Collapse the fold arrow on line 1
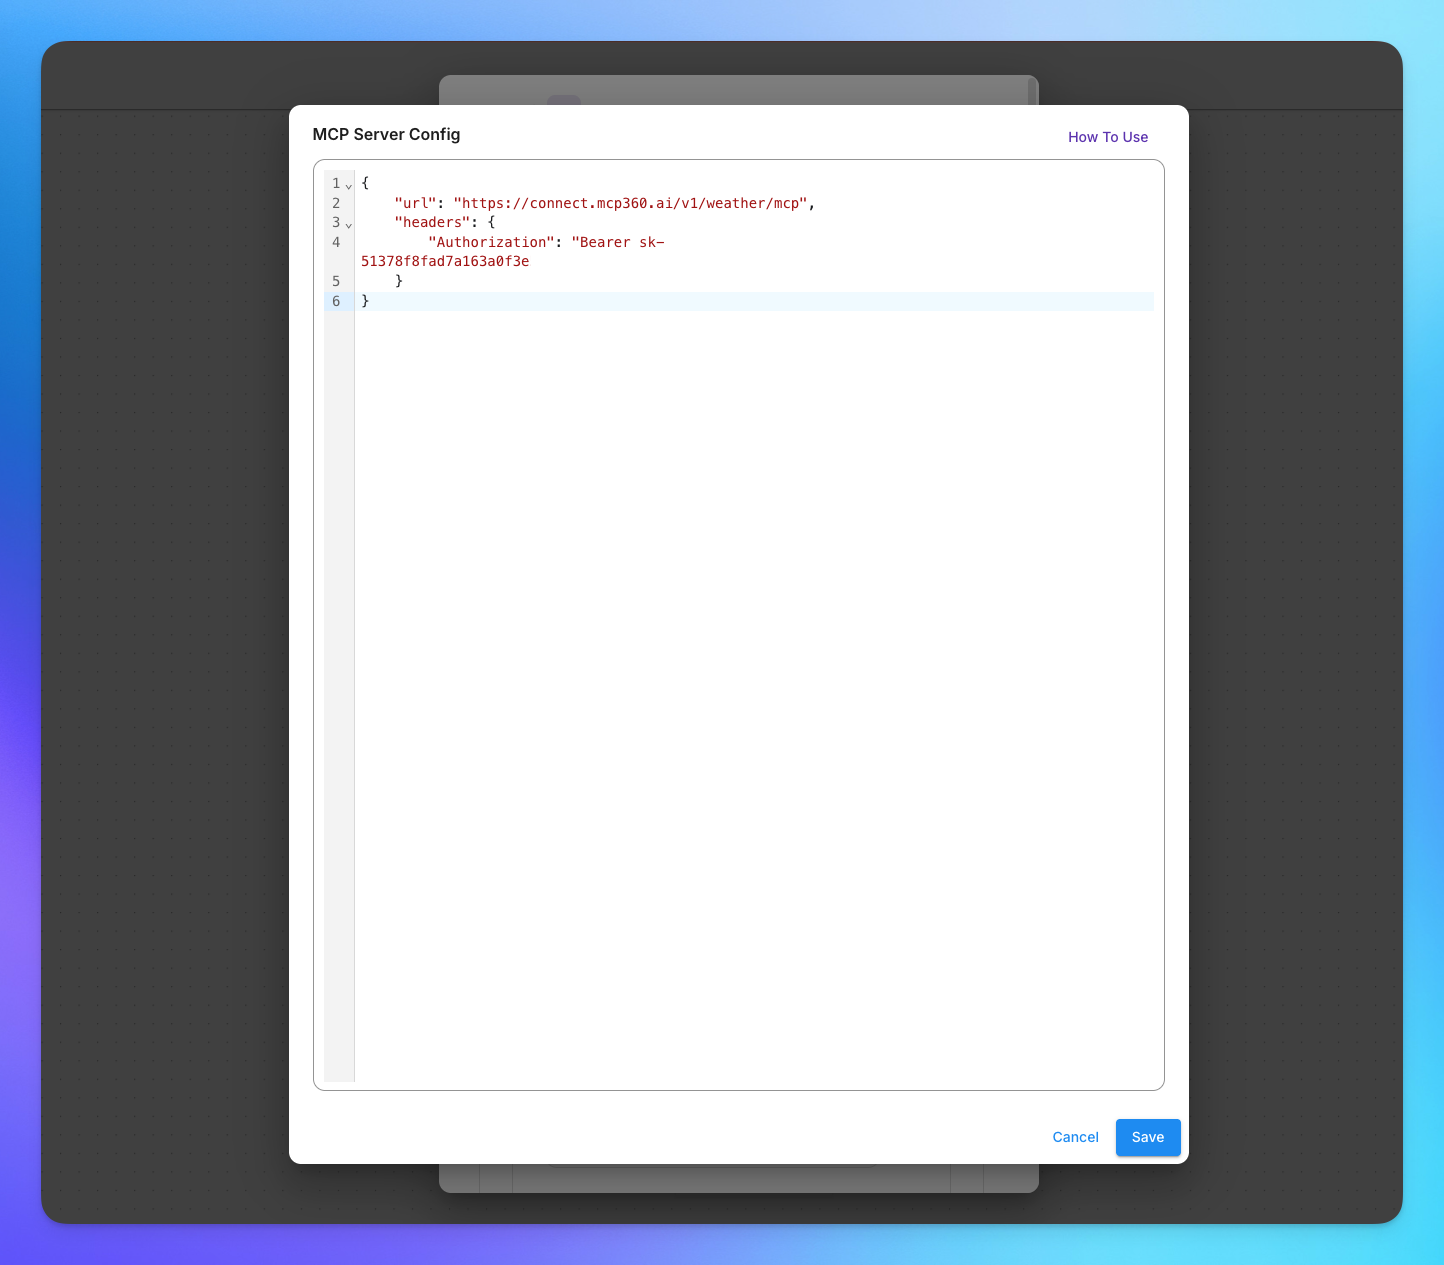Screen dimensions: 1444x1265 point(348,185)
